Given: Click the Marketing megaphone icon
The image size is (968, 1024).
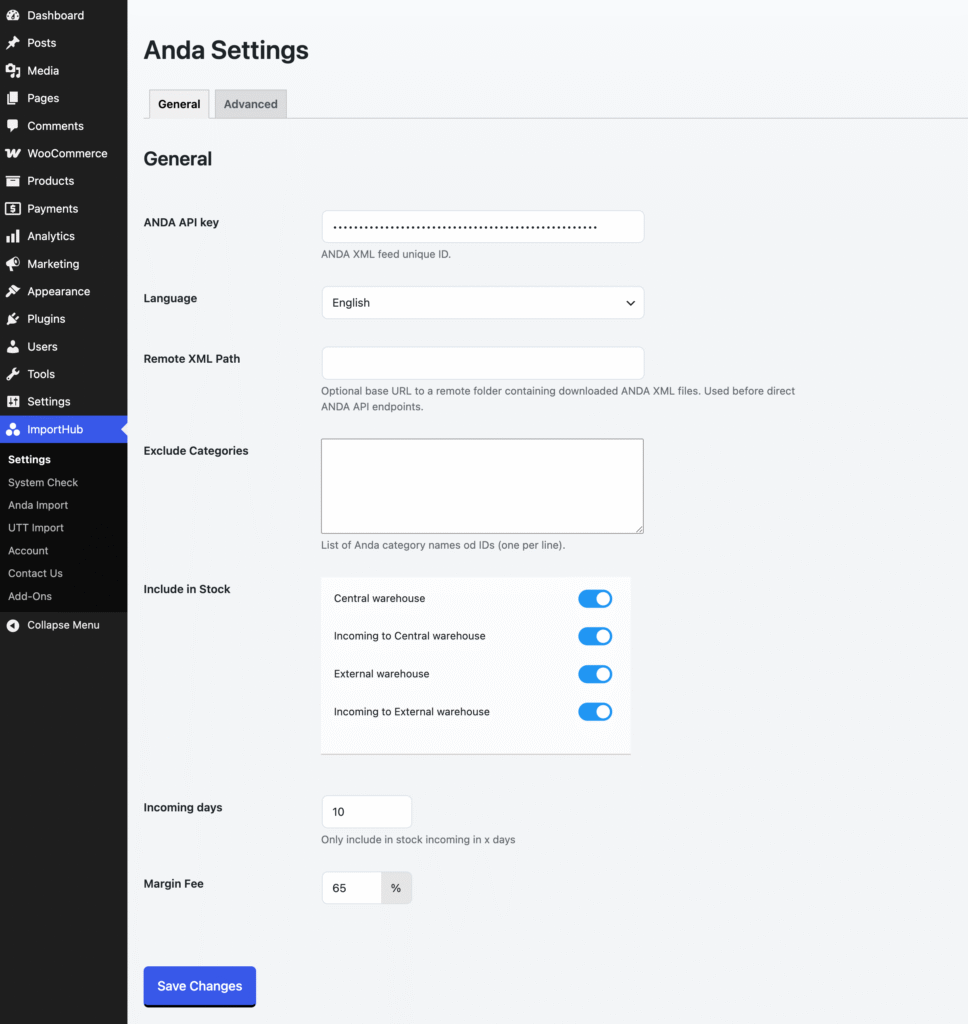Looking at the screenshot, I should [x=12, y=264].
